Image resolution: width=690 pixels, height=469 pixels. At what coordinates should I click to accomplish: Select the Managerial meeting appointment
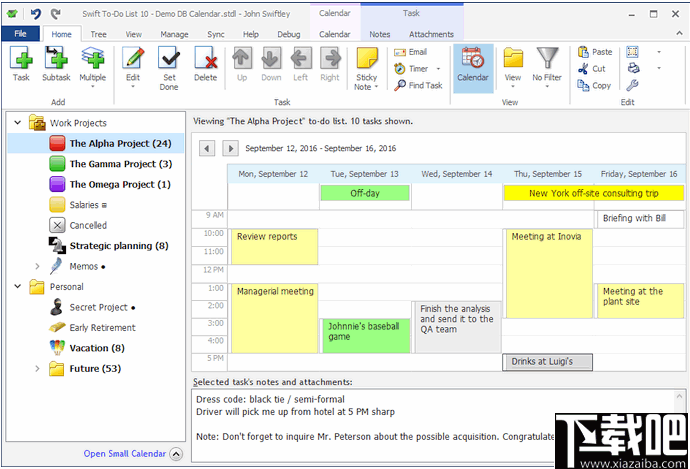275,318
